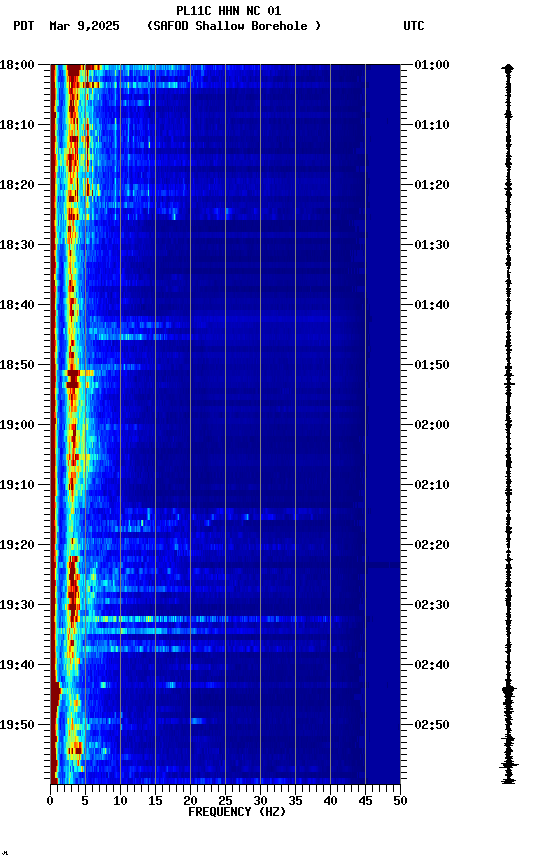The width and height of the screenshot is (552, 864).
Task: Click the "5" frequency axis tick label
Action: click(x=85, y=801)
